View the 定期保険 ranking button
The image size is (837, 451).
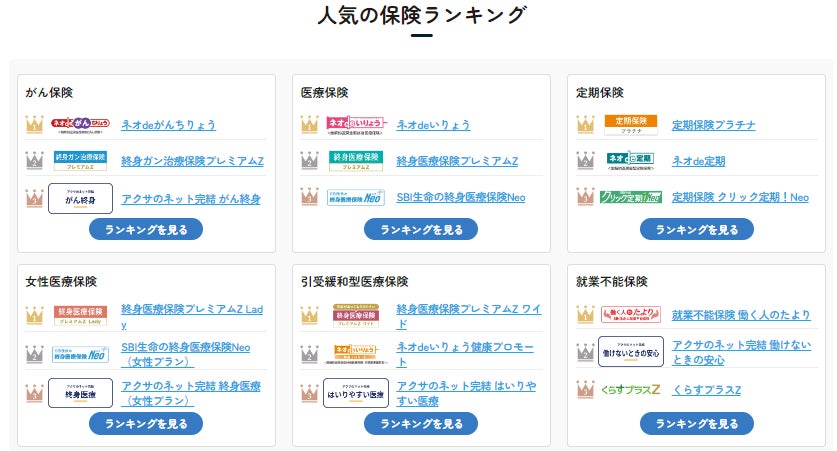pos(696,230)
